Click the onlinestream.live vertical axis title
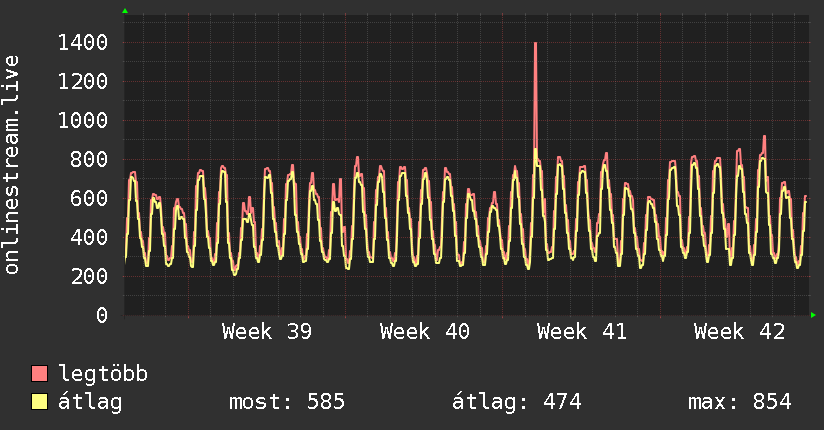This screenshot has width=824, height=430. [x=11, y=165]
